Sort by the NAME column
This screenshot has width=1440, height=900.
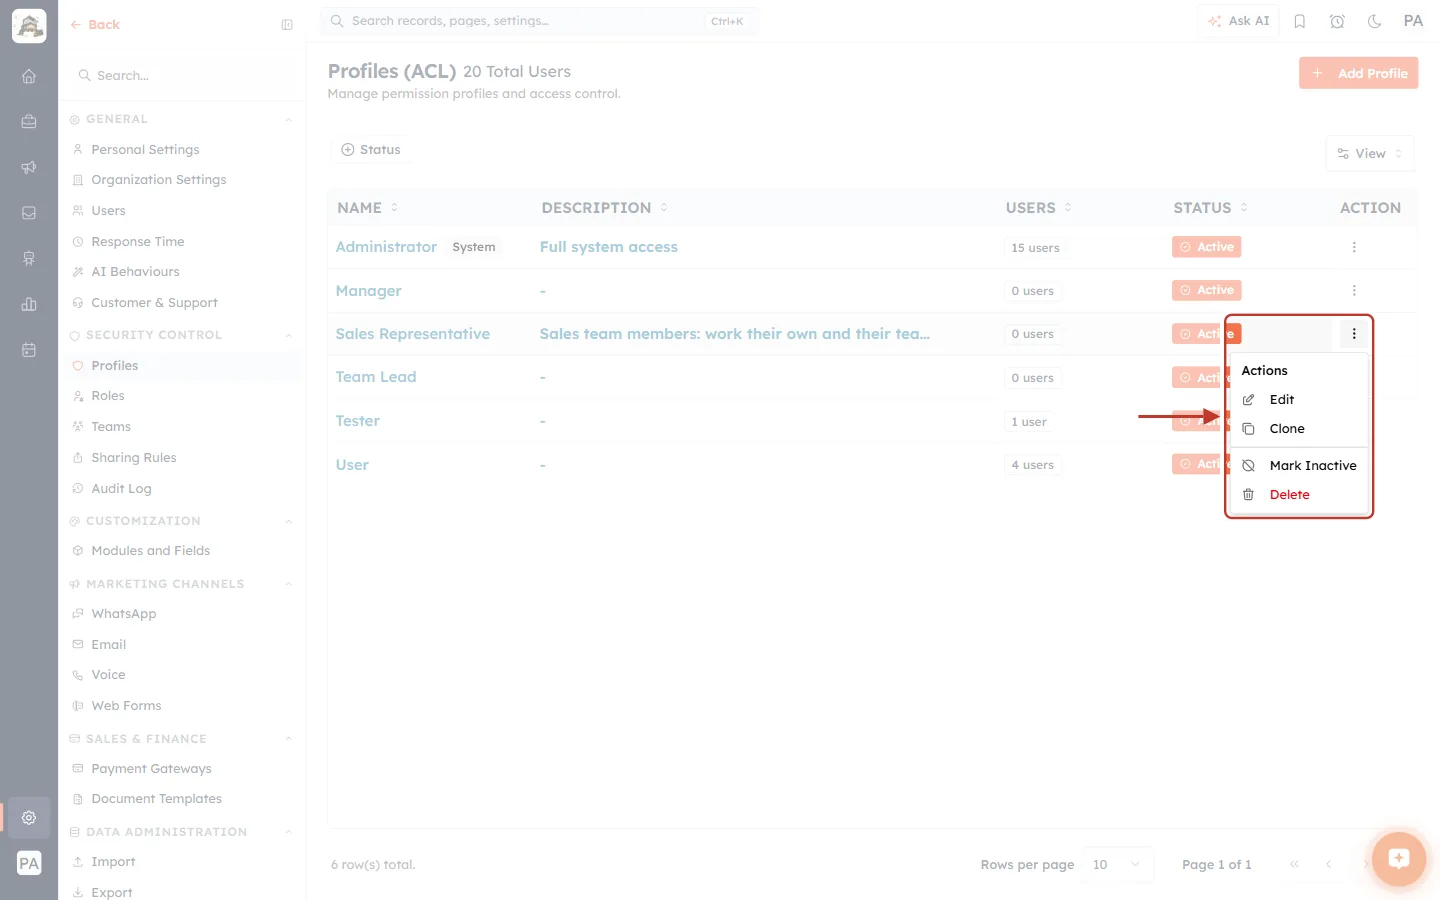coord(368,208)
